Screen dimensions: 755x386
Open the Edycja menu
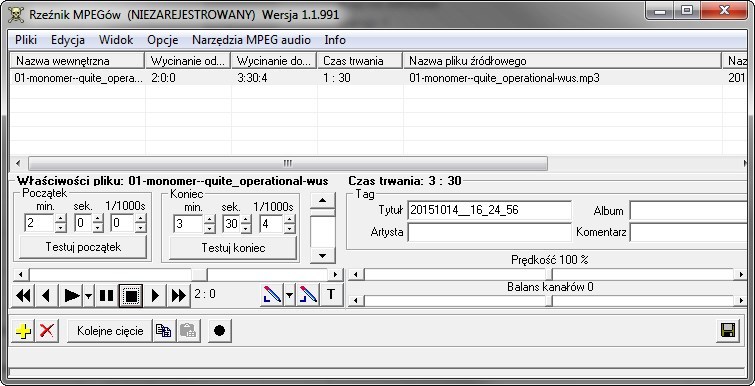coord(68,40)
